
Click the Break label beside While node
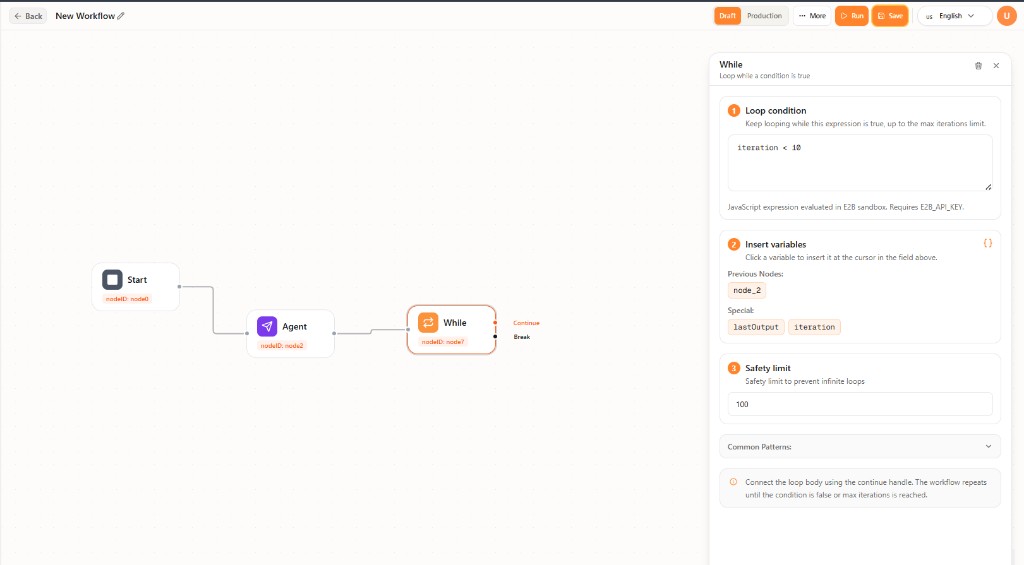pyautogui.click(x=522, y=337)
